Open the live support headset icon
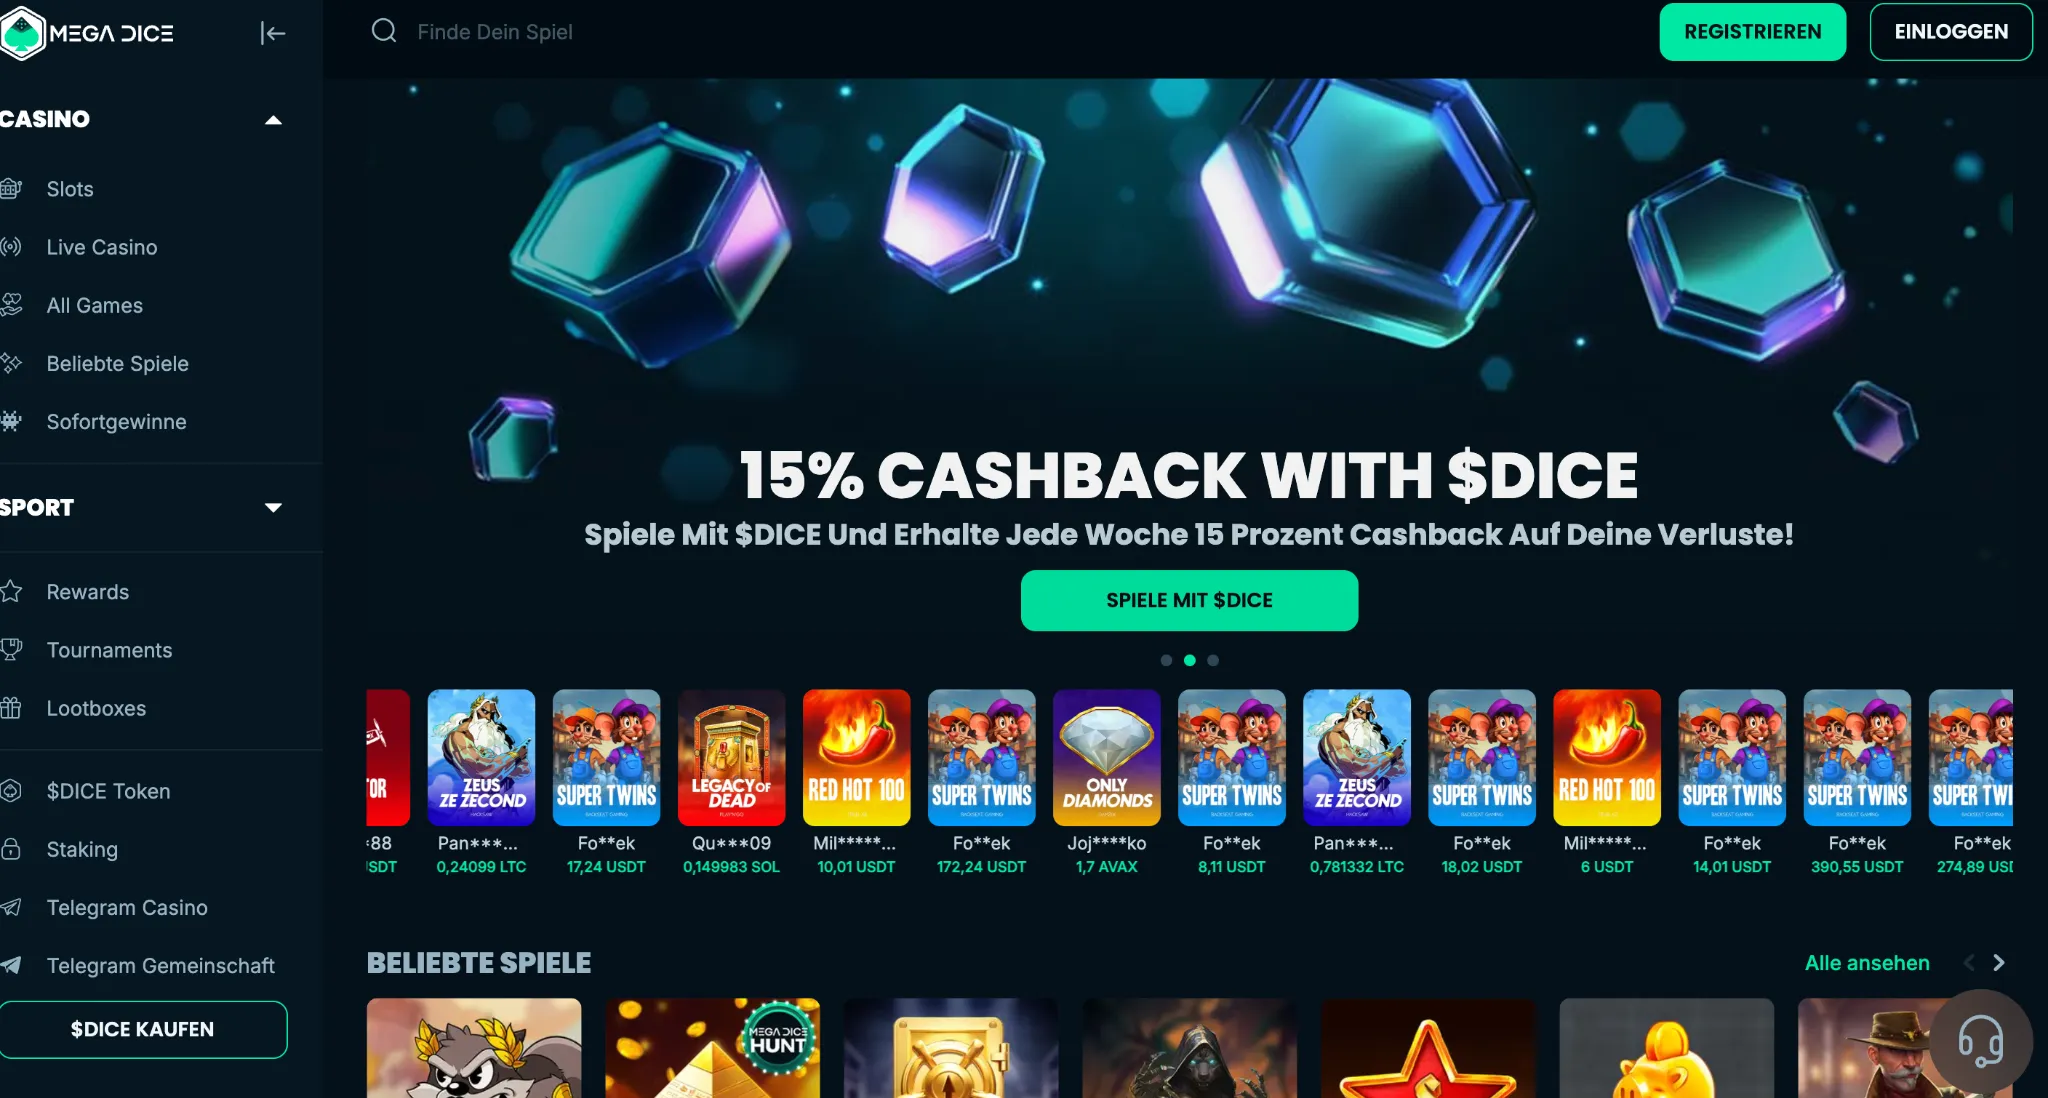The width and height of the screenshot is (2048, 1098). coord(1980,1041)
